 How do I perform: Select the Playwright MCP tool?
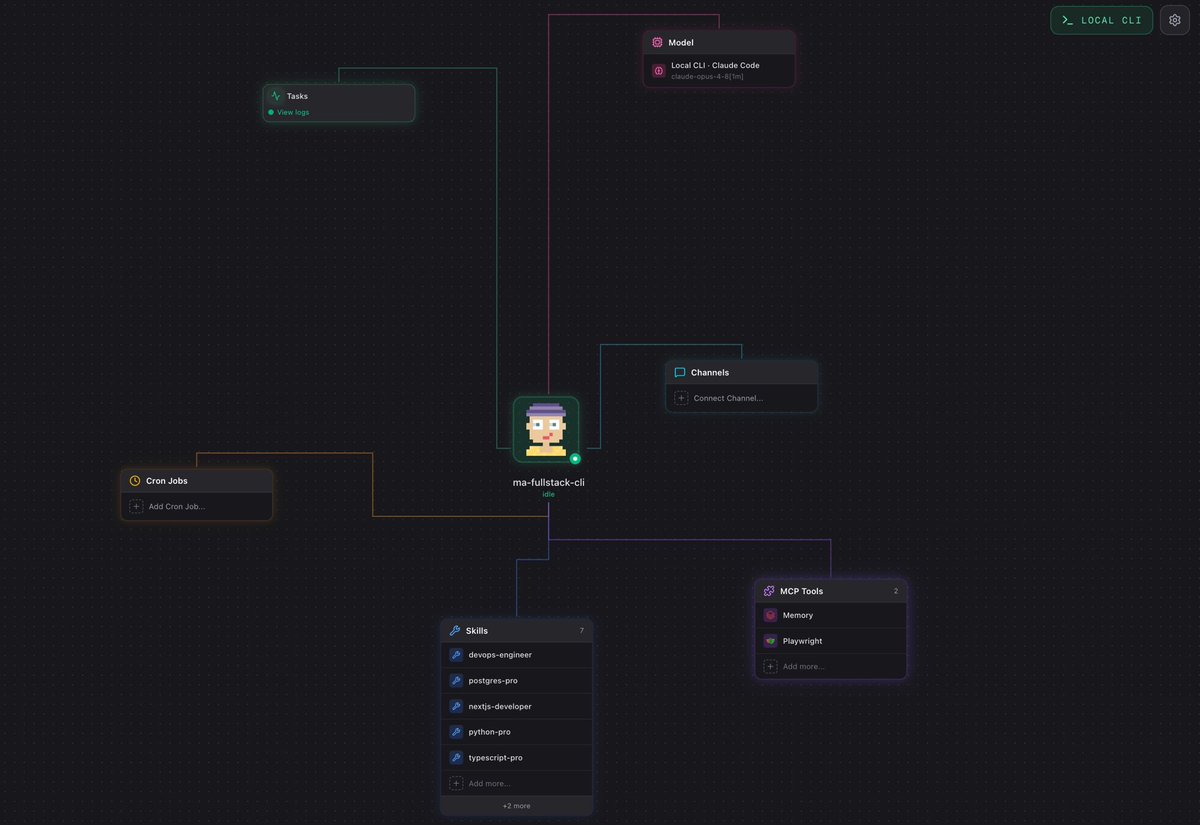(831, 641)
